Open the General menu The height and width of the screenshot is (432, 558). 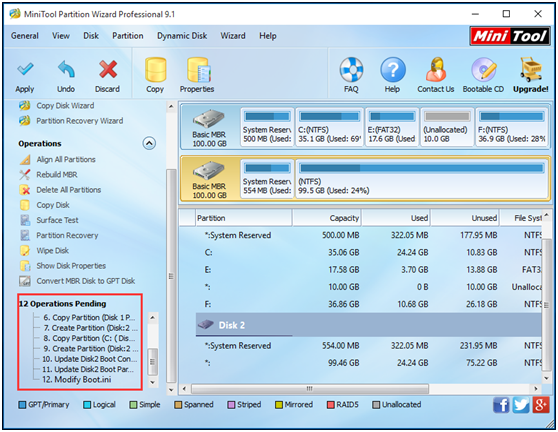(25, 36)
